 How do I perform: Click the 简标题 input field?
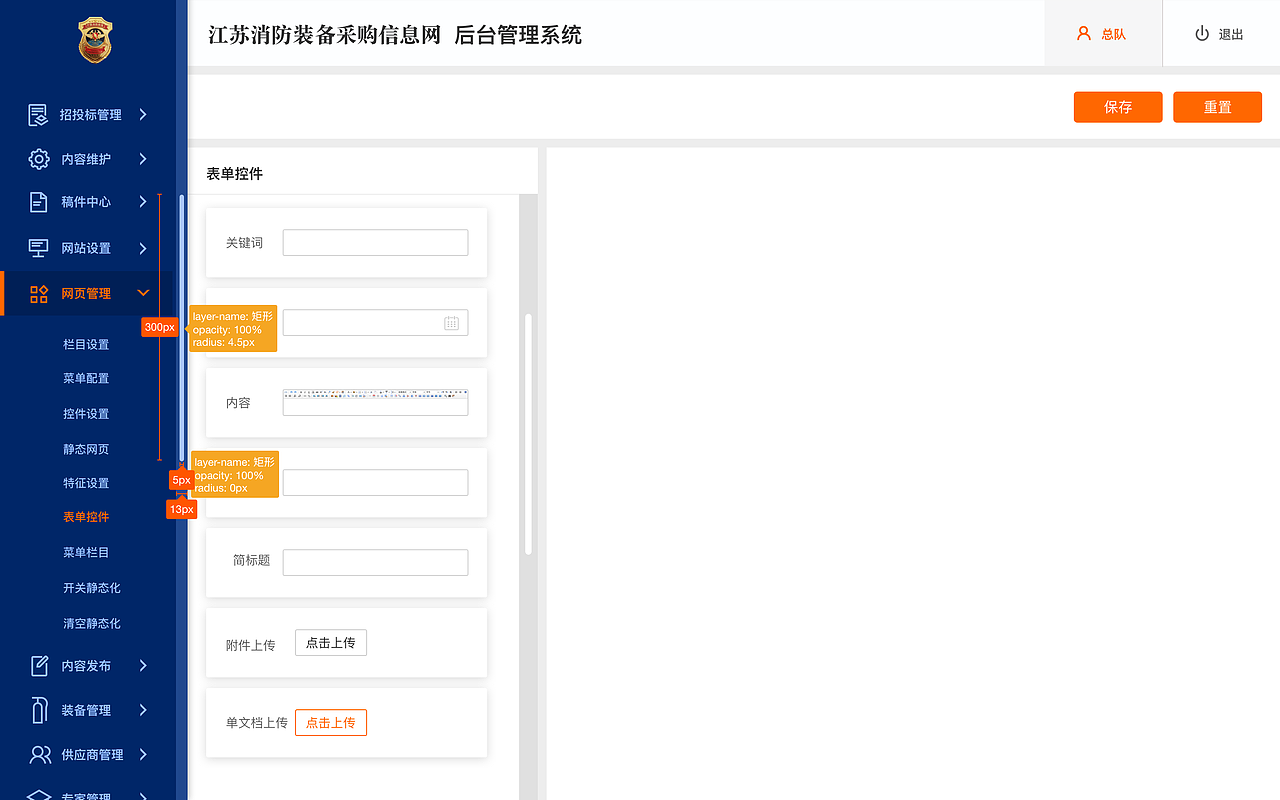tap(375, 562)
